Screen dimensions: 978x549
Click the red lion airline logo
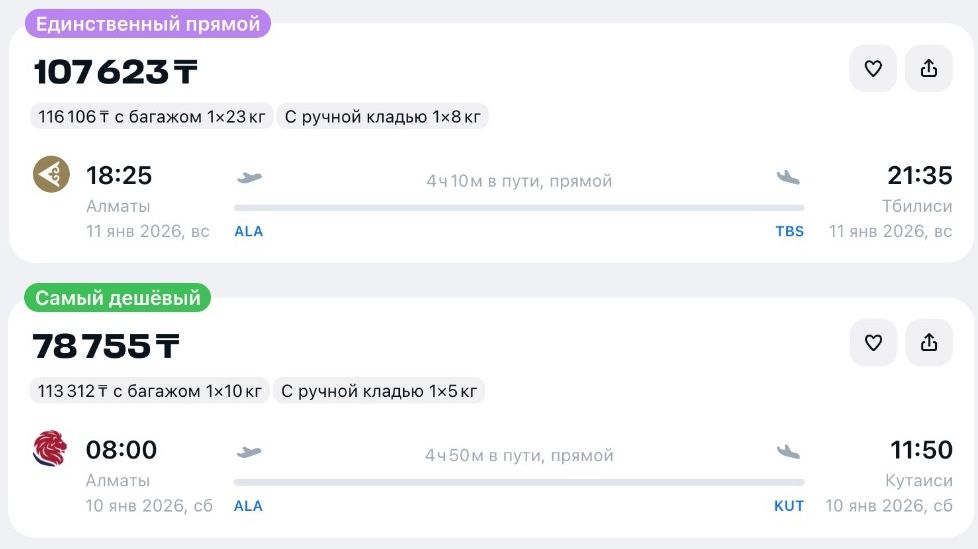(x=51, y=449)
